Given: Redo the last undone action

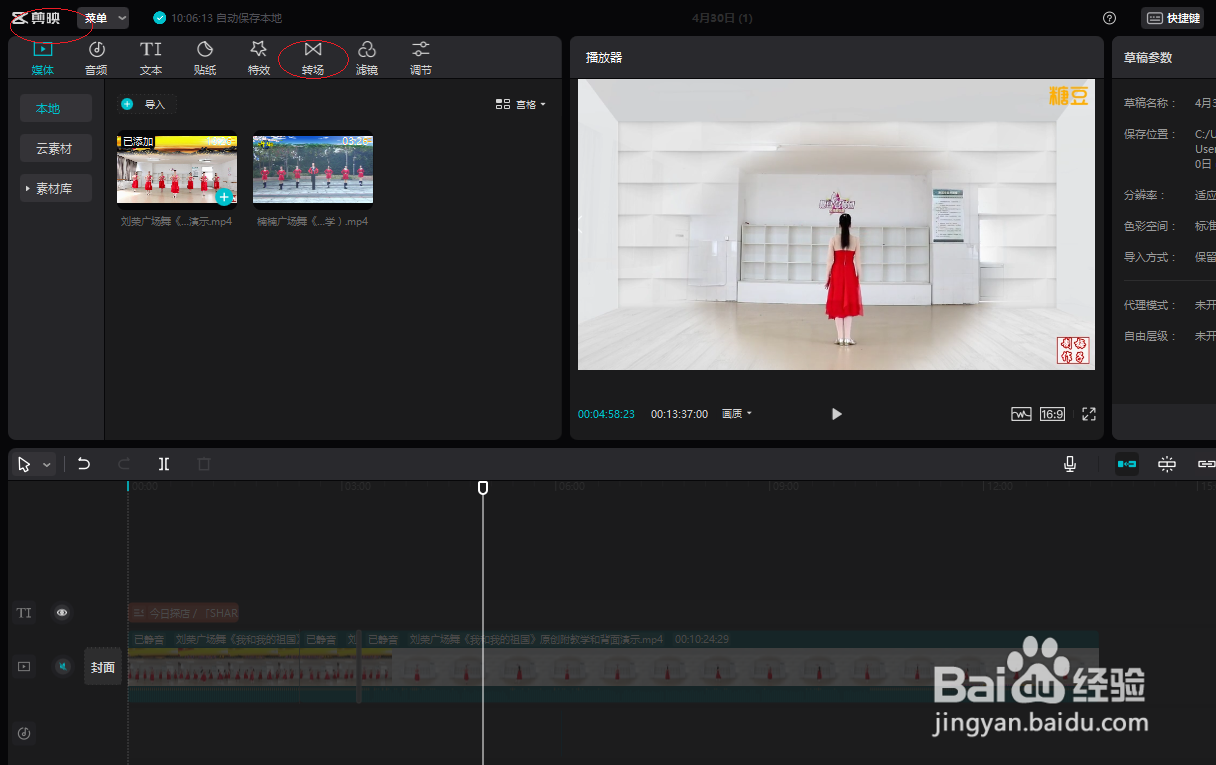Looking at the screenshot, I should 124,464.
